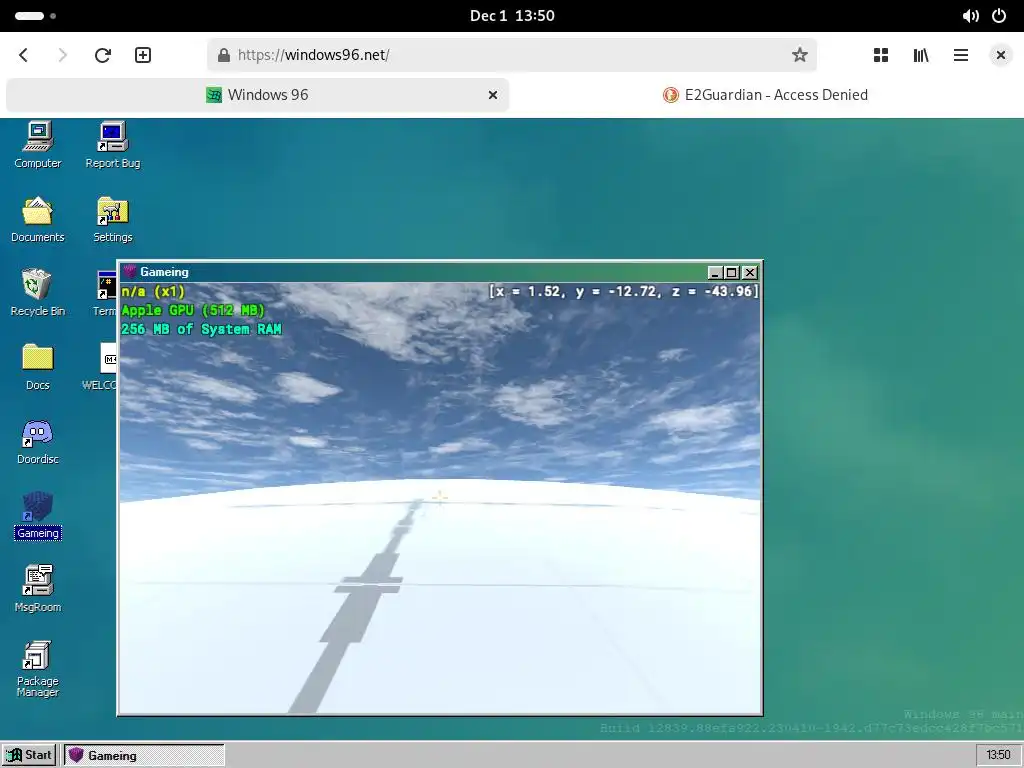Click the site lock icon in address bar
Screen dimensions: 1024x768
pyautogui.click(x=223, y=55)
